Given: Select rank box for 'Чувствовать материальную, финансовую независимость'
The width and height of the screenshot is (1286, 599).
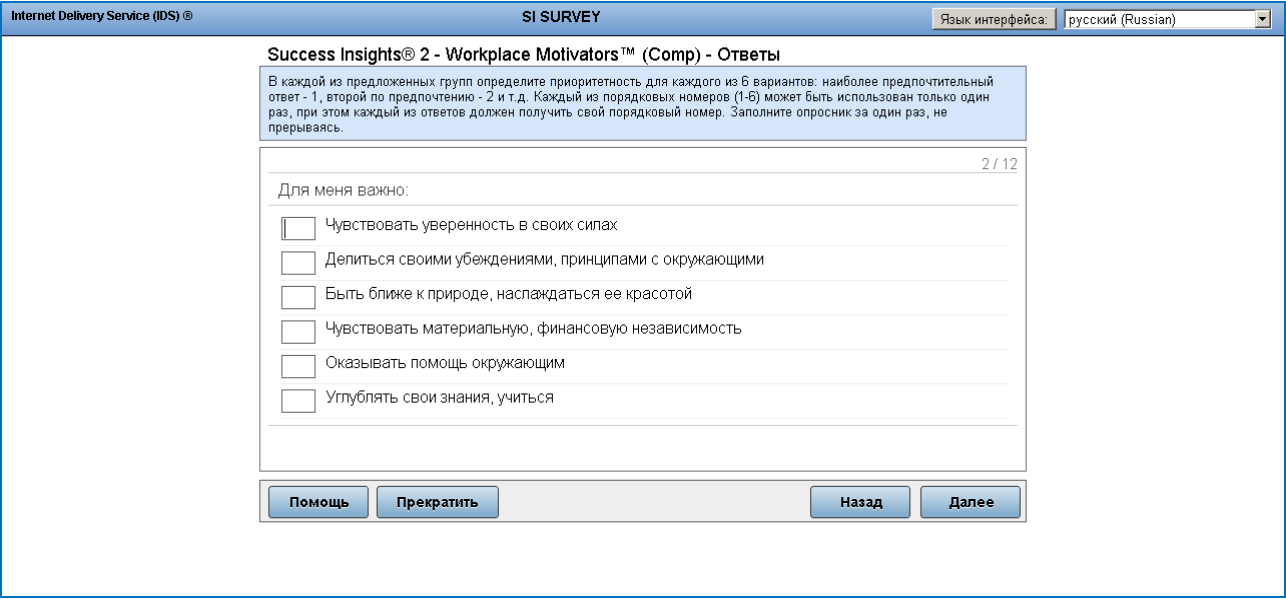Looking at the screenshot, I should click(x=298, y=332).
